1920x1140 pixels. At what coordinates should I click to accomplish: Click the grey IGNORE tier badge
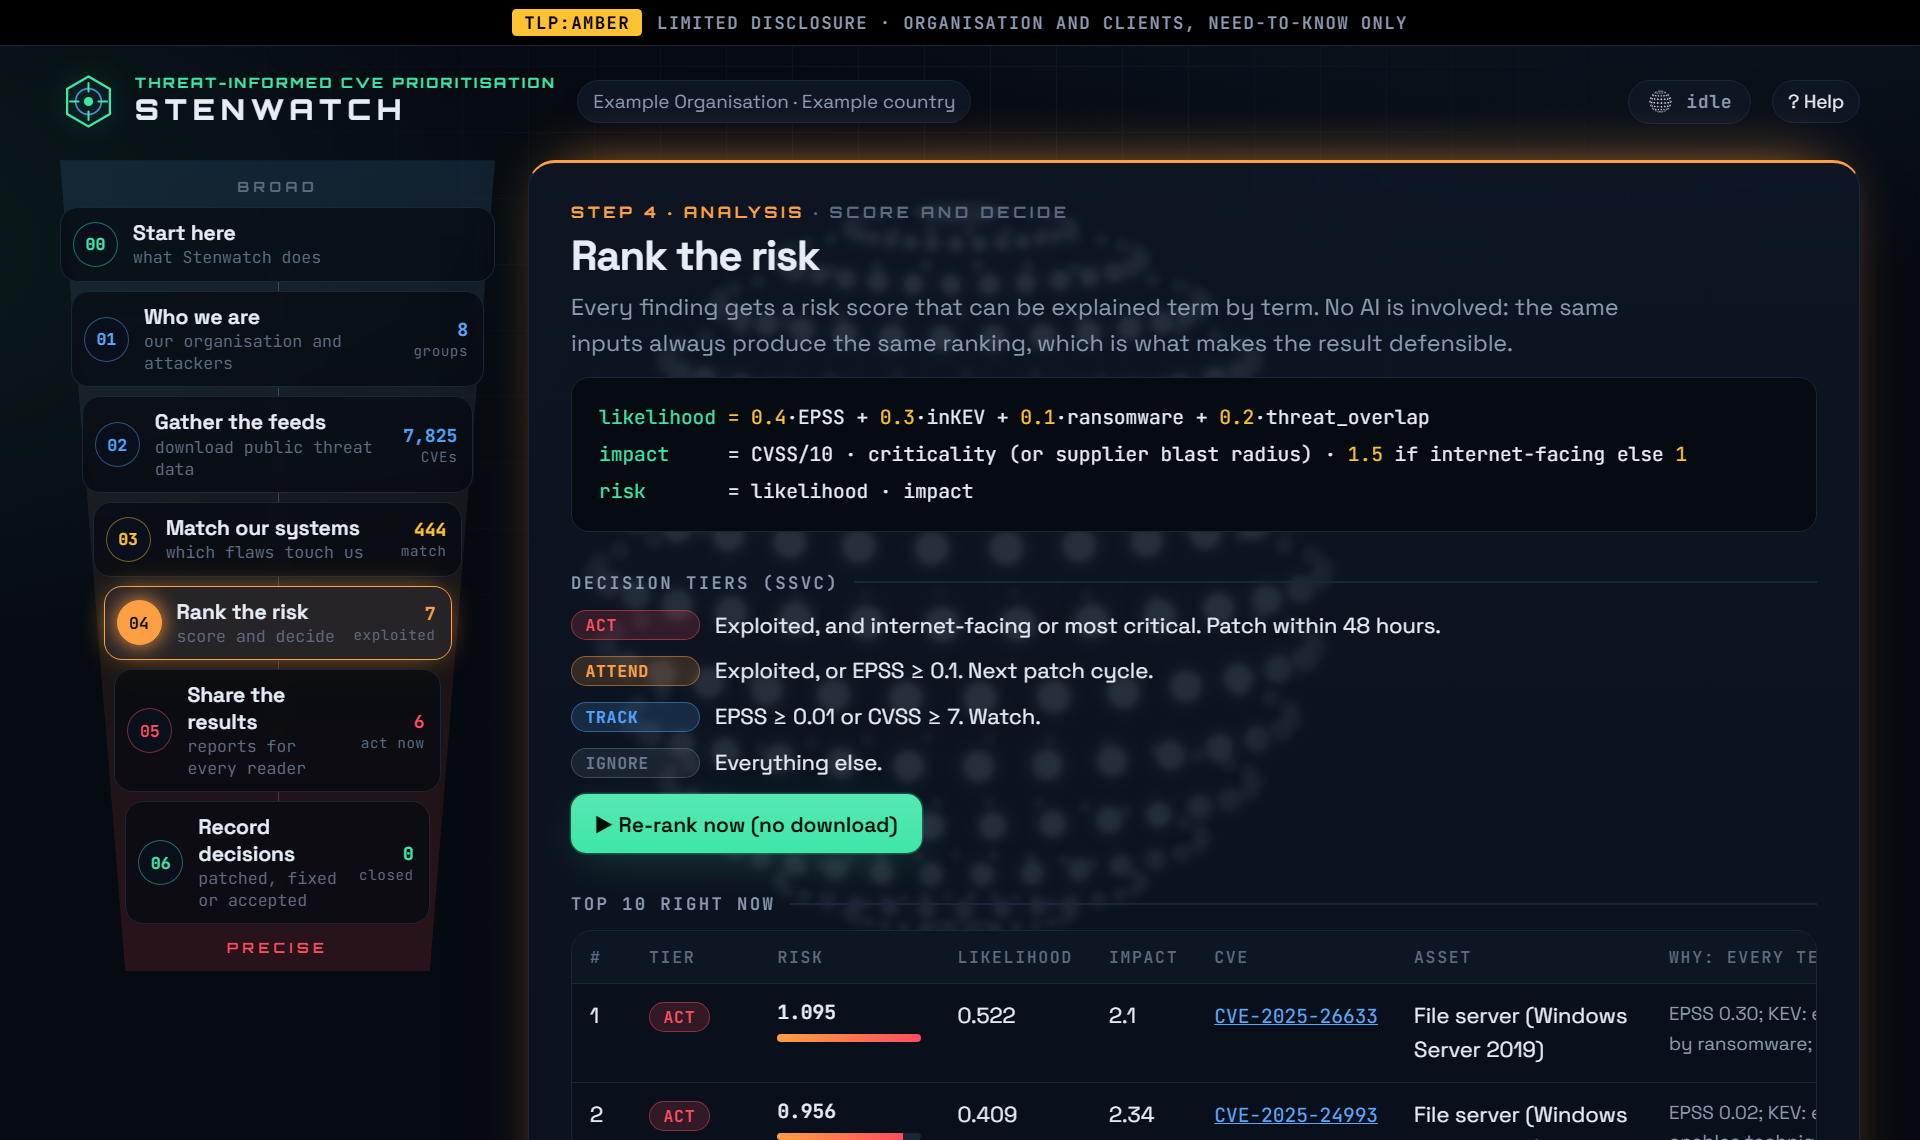635,763
